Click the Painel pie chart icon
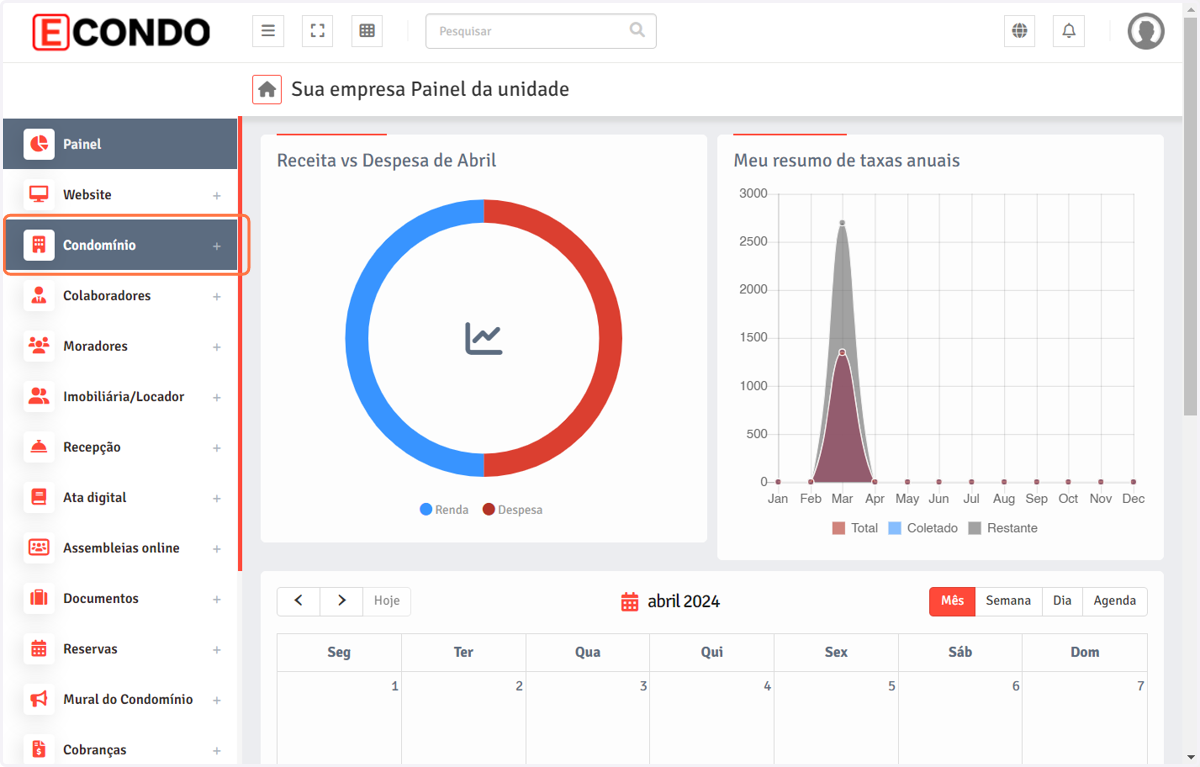1200x767 pixels. [x=39, y=144]
